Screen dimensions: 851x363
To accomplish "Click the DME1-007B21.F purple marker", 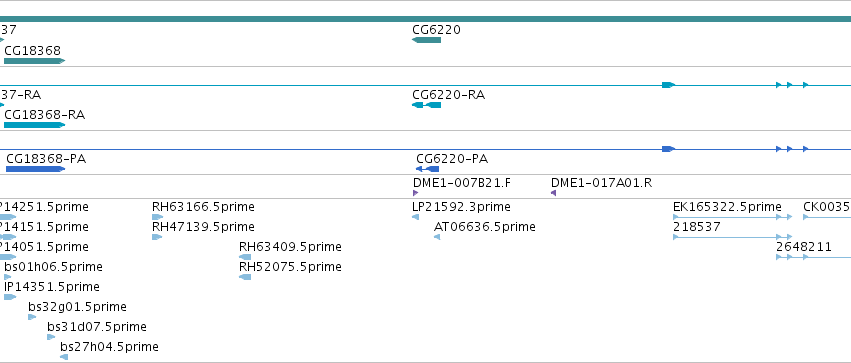I will pos(416,193).
